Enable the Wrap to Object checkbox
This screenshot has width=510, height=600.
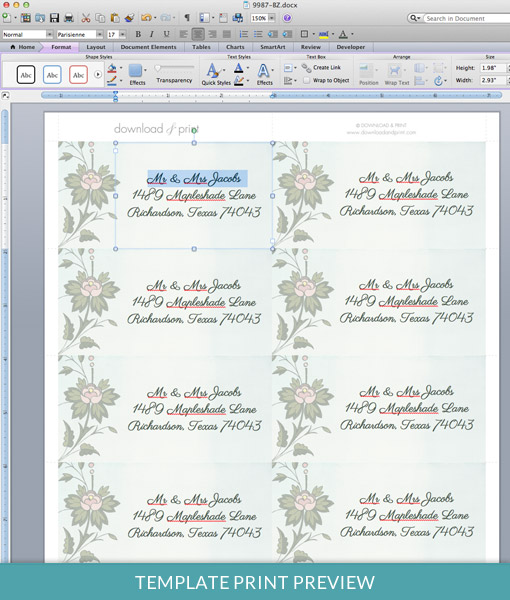306,80
